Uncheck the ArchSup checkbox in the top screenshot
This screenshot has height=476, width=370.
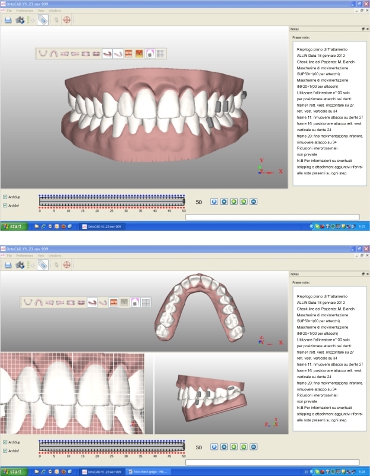click(5, 197)
